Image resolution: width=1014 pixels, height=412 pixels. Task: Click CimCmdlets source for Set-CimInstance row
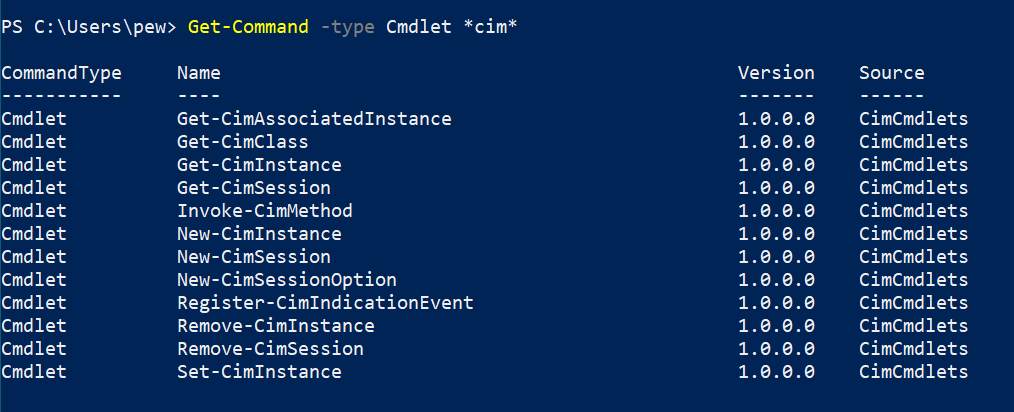[x=913, y=372]
